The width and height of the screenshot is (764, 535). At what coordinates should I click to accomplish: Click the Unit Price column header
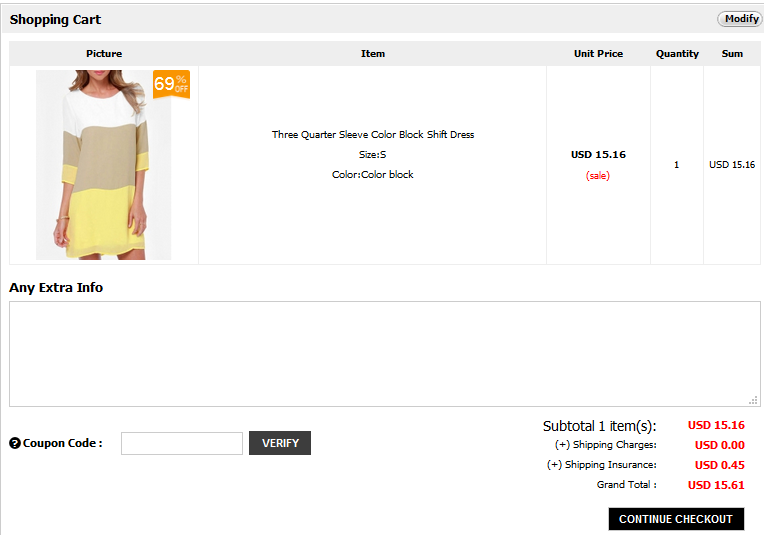pos(598,54)
